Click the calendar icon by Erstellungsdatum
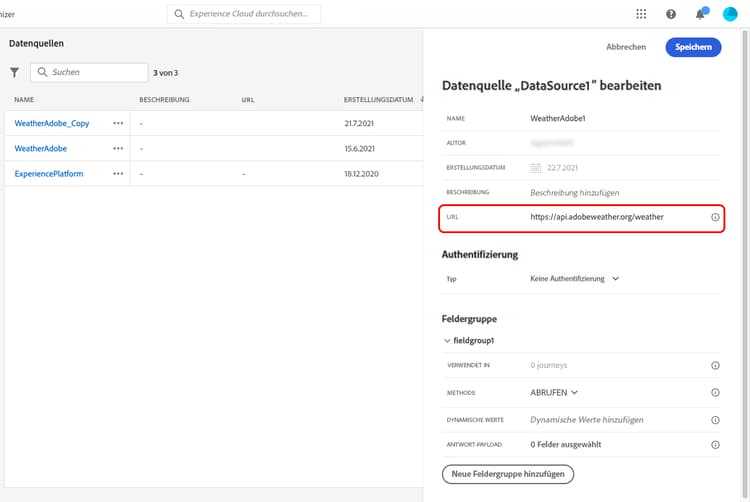Screen dimensions: 750x502 pyautogui.click(x=536, y=168)
